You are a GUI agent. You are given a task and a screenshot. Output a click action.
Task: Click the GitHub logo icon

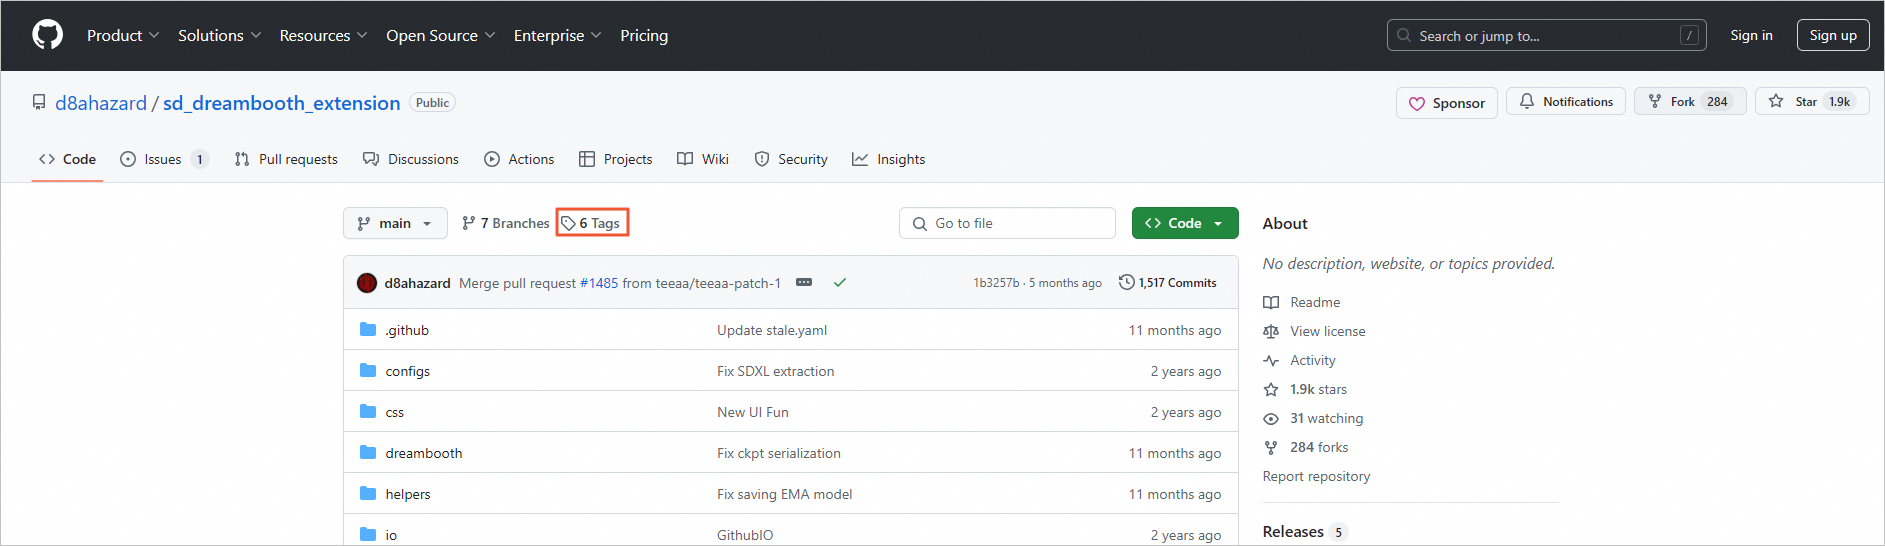tap(47, 35)
